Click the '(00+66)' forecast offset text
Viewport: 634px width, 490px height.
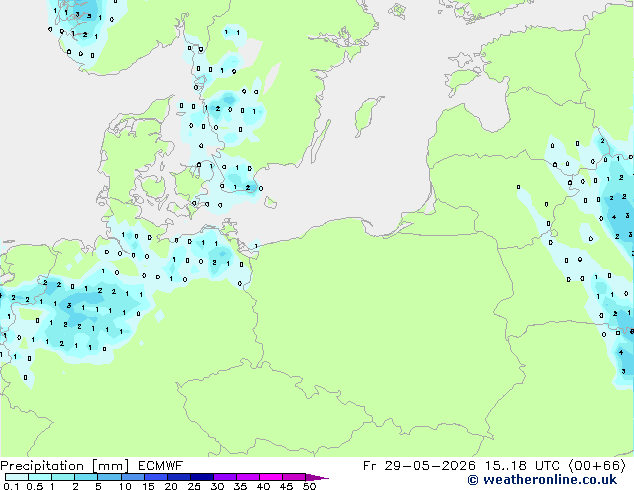(598, 466)
